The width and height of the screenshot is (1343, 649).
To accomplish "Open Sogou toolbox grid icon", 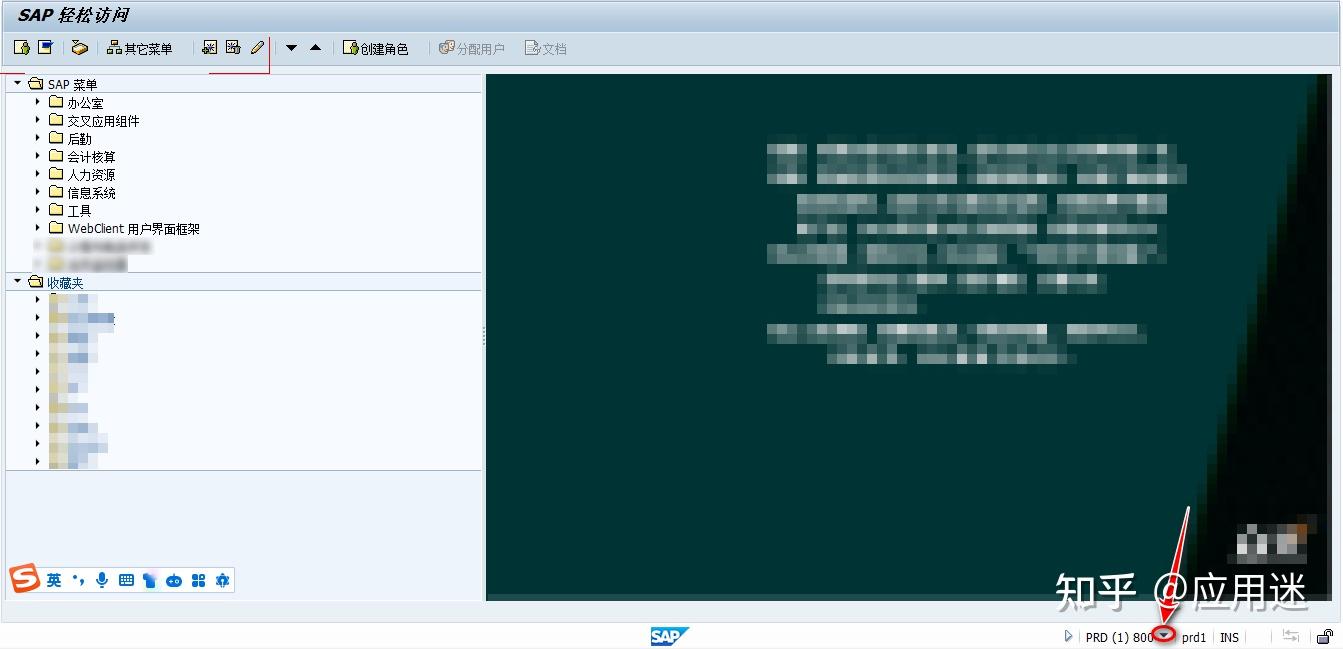I will pos(198,580).
